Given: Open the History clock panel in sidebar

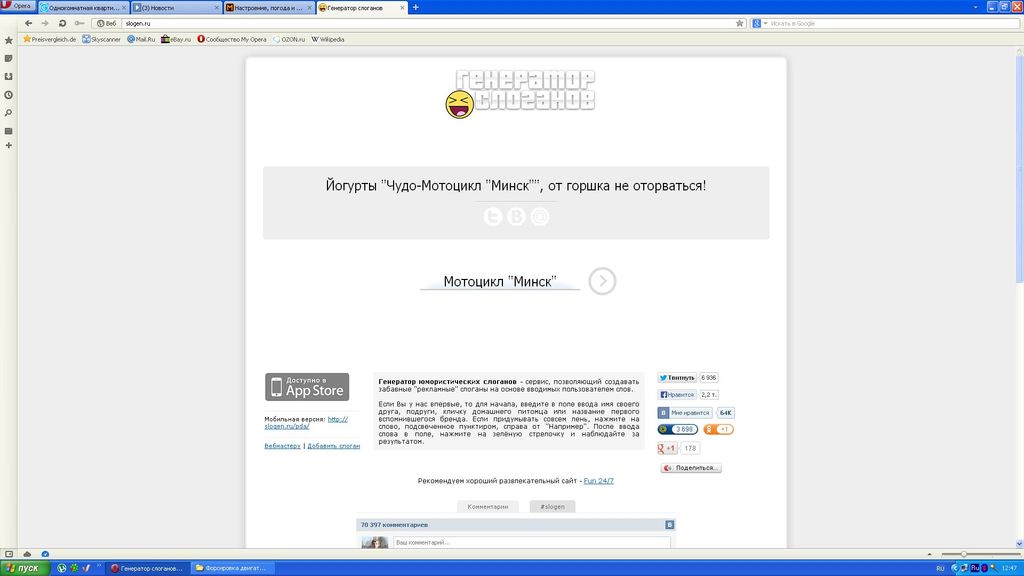Looking at the screenshot, I should click(8, 95).
